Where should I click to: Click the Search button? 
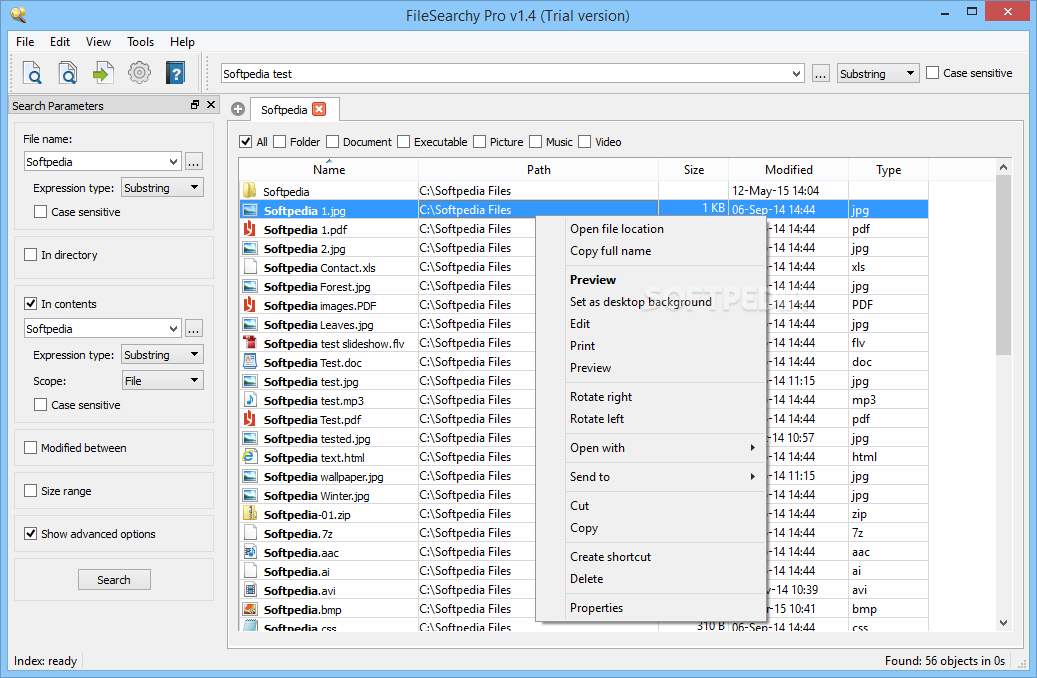114,579
